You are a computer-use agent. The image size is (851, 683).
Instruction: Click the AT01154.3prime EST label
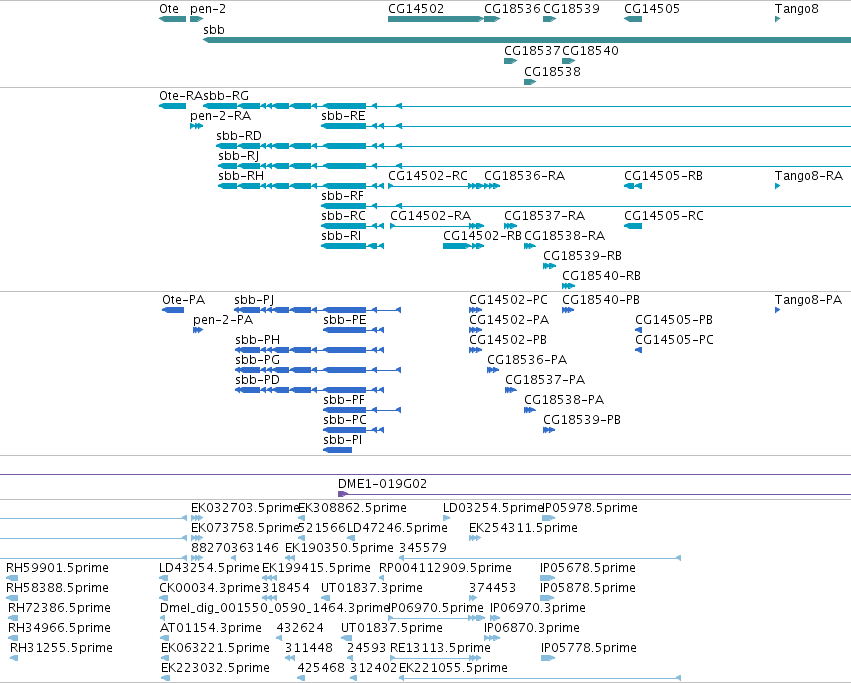coord(211,628)
